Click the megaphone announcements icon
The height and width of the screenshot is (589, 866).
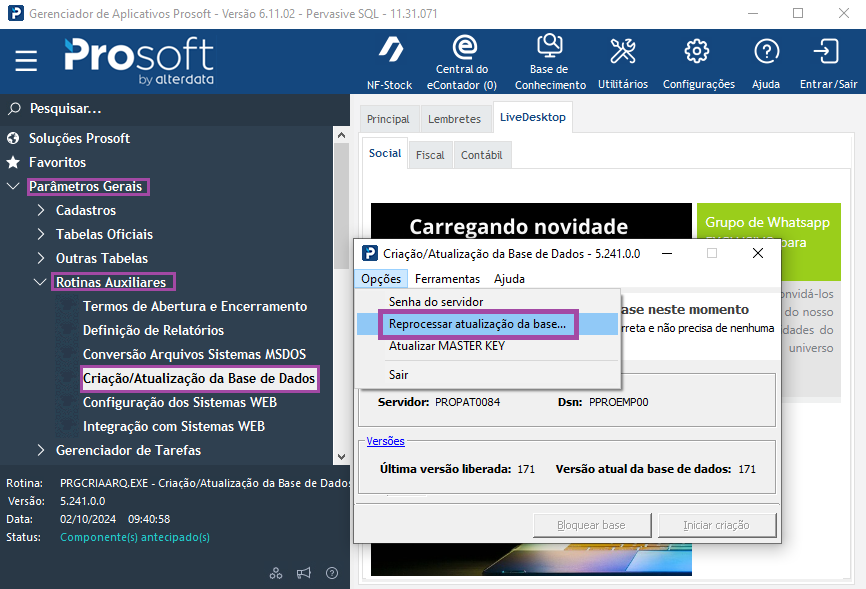[x=304, y=573]
